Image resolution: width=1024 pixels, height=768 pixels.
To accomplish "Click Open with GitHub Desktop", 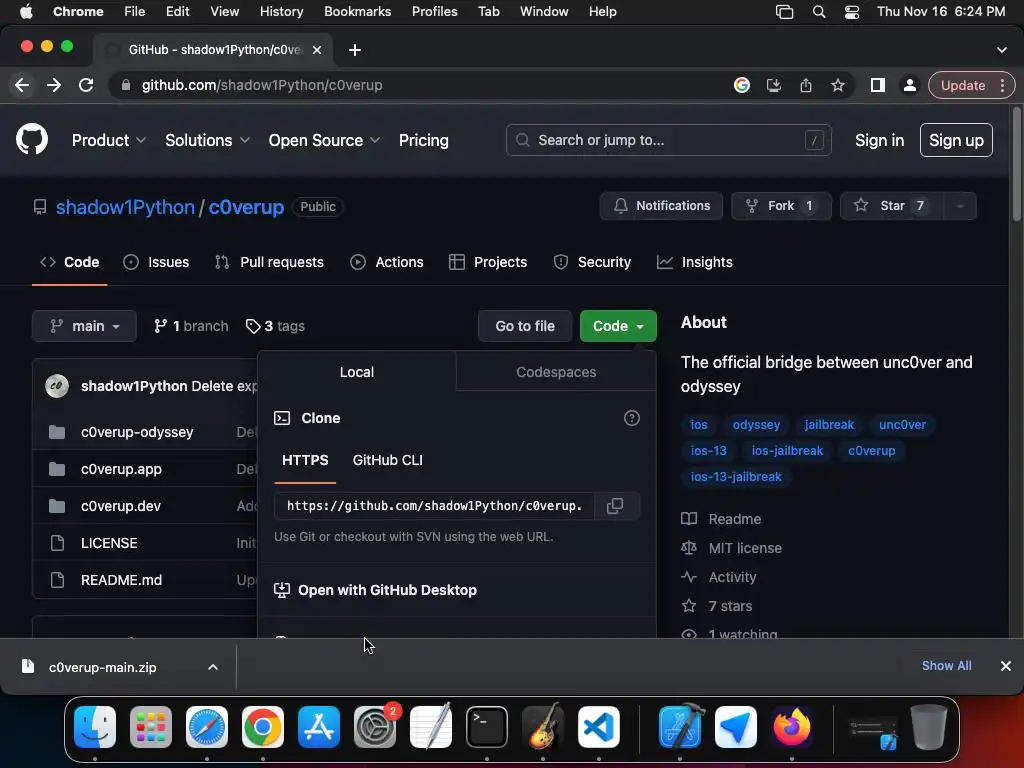I will (x=387, y=590).
